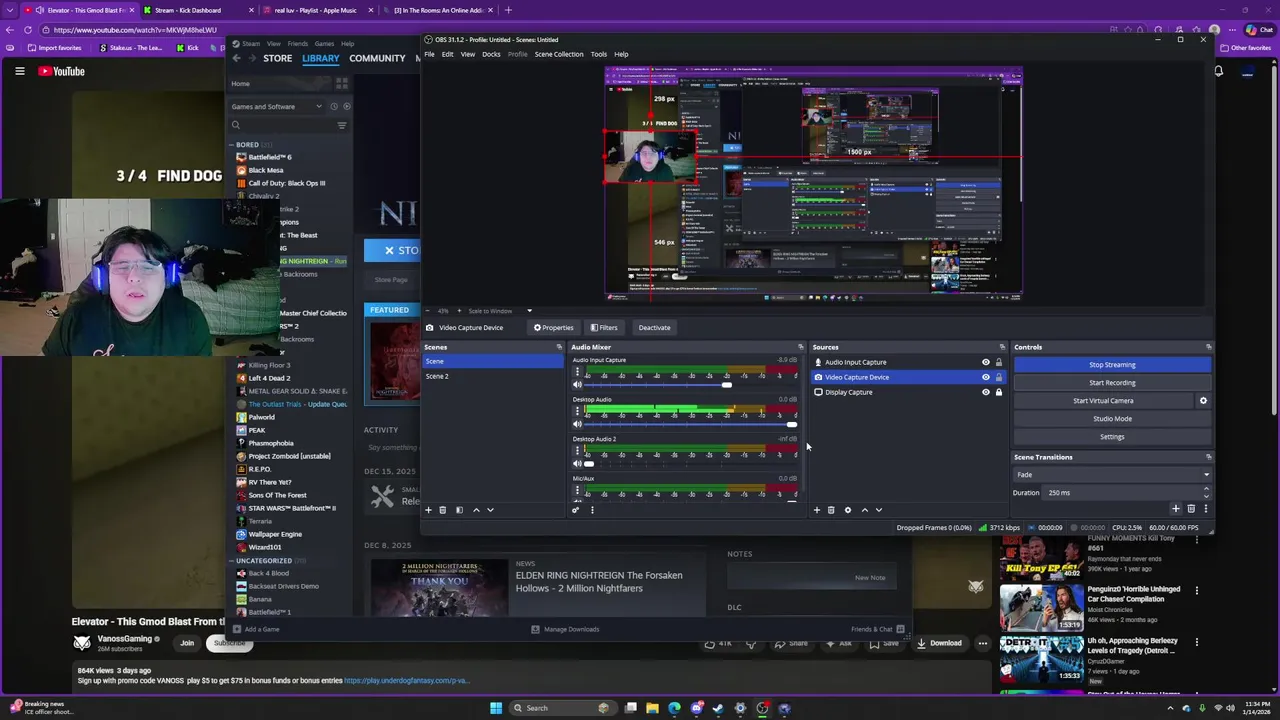Click Stop Streaming button
This screenshot has height=720, width=1280.
(1112, 365)
